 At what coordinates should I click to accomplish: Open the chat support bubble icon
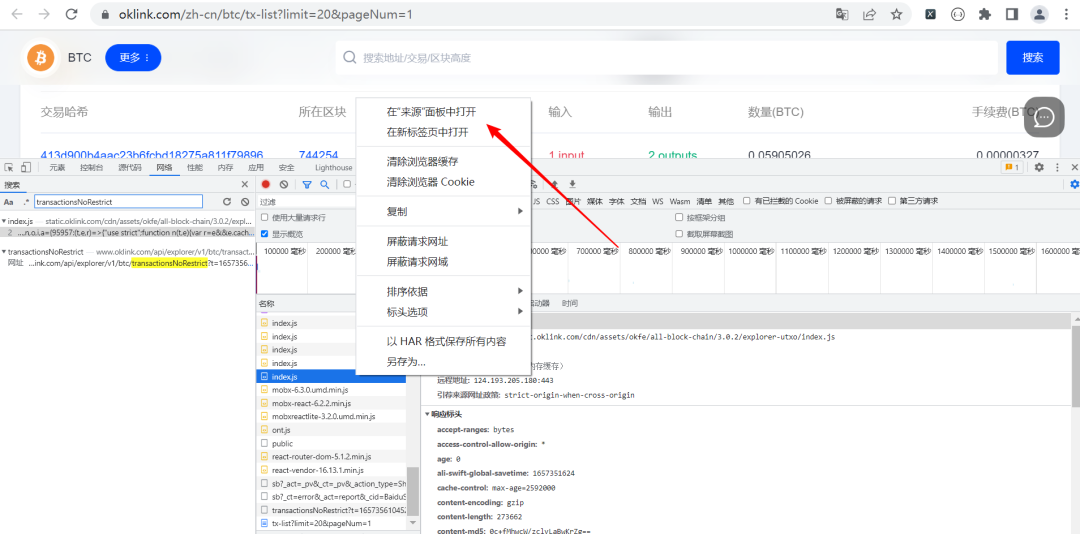click(1044, 117)
